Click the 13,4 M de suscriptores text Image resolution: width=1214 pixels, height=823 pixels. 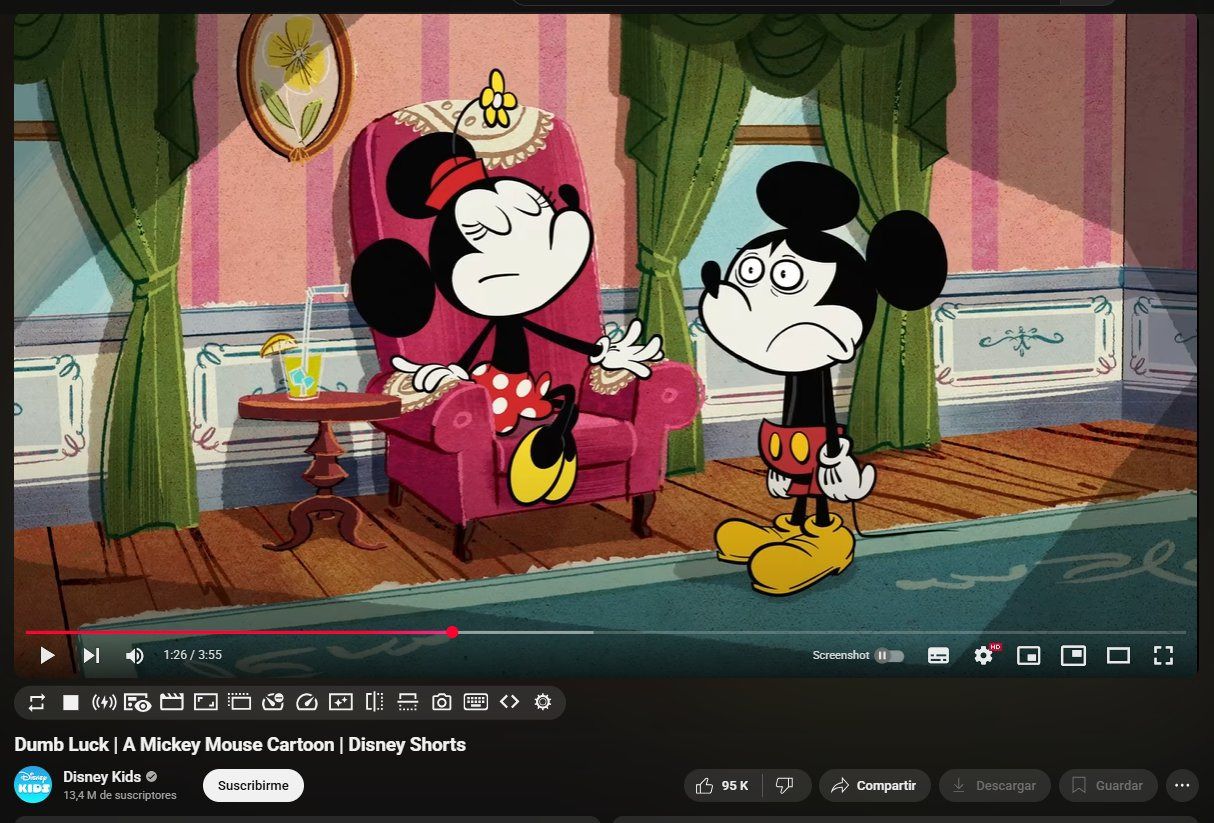coord(120,796)
